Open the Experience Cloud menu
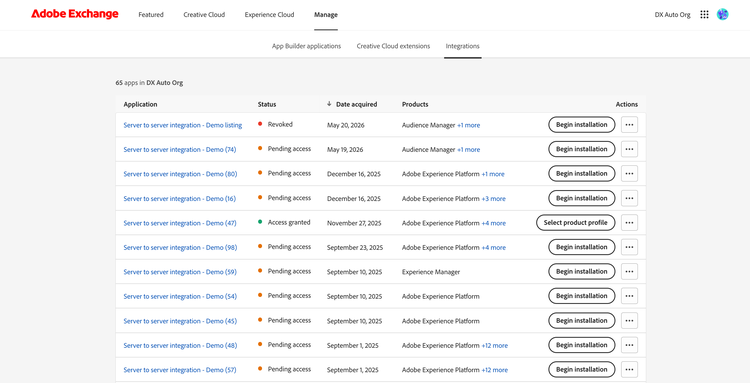The height and width of the screenshot is (383, 750). 269,15
